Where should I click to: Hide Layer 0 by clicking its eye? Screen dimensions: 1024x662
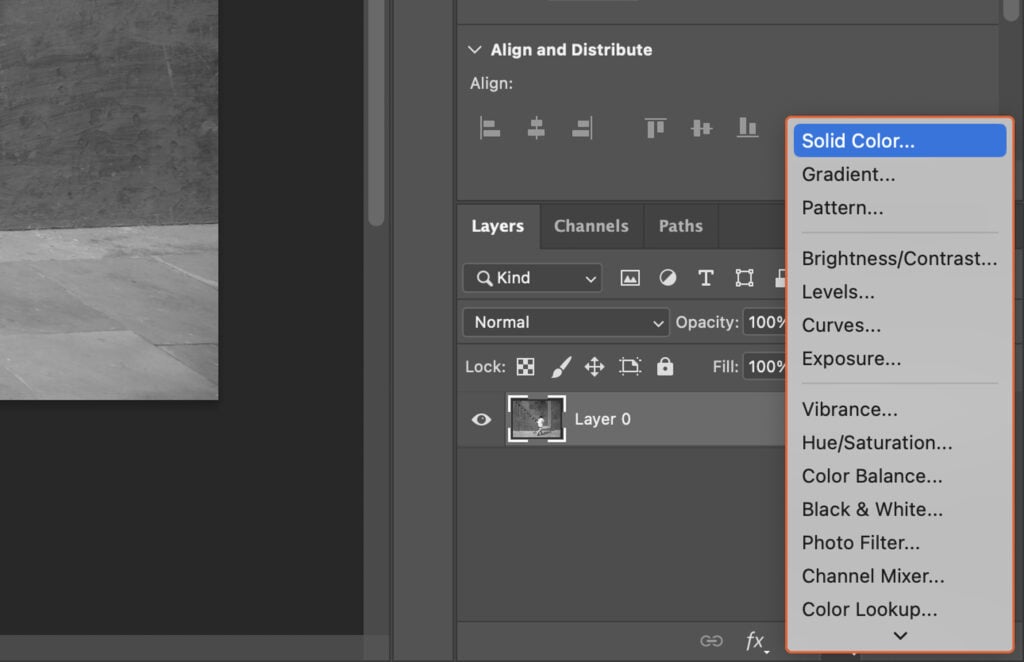point(481,419)
